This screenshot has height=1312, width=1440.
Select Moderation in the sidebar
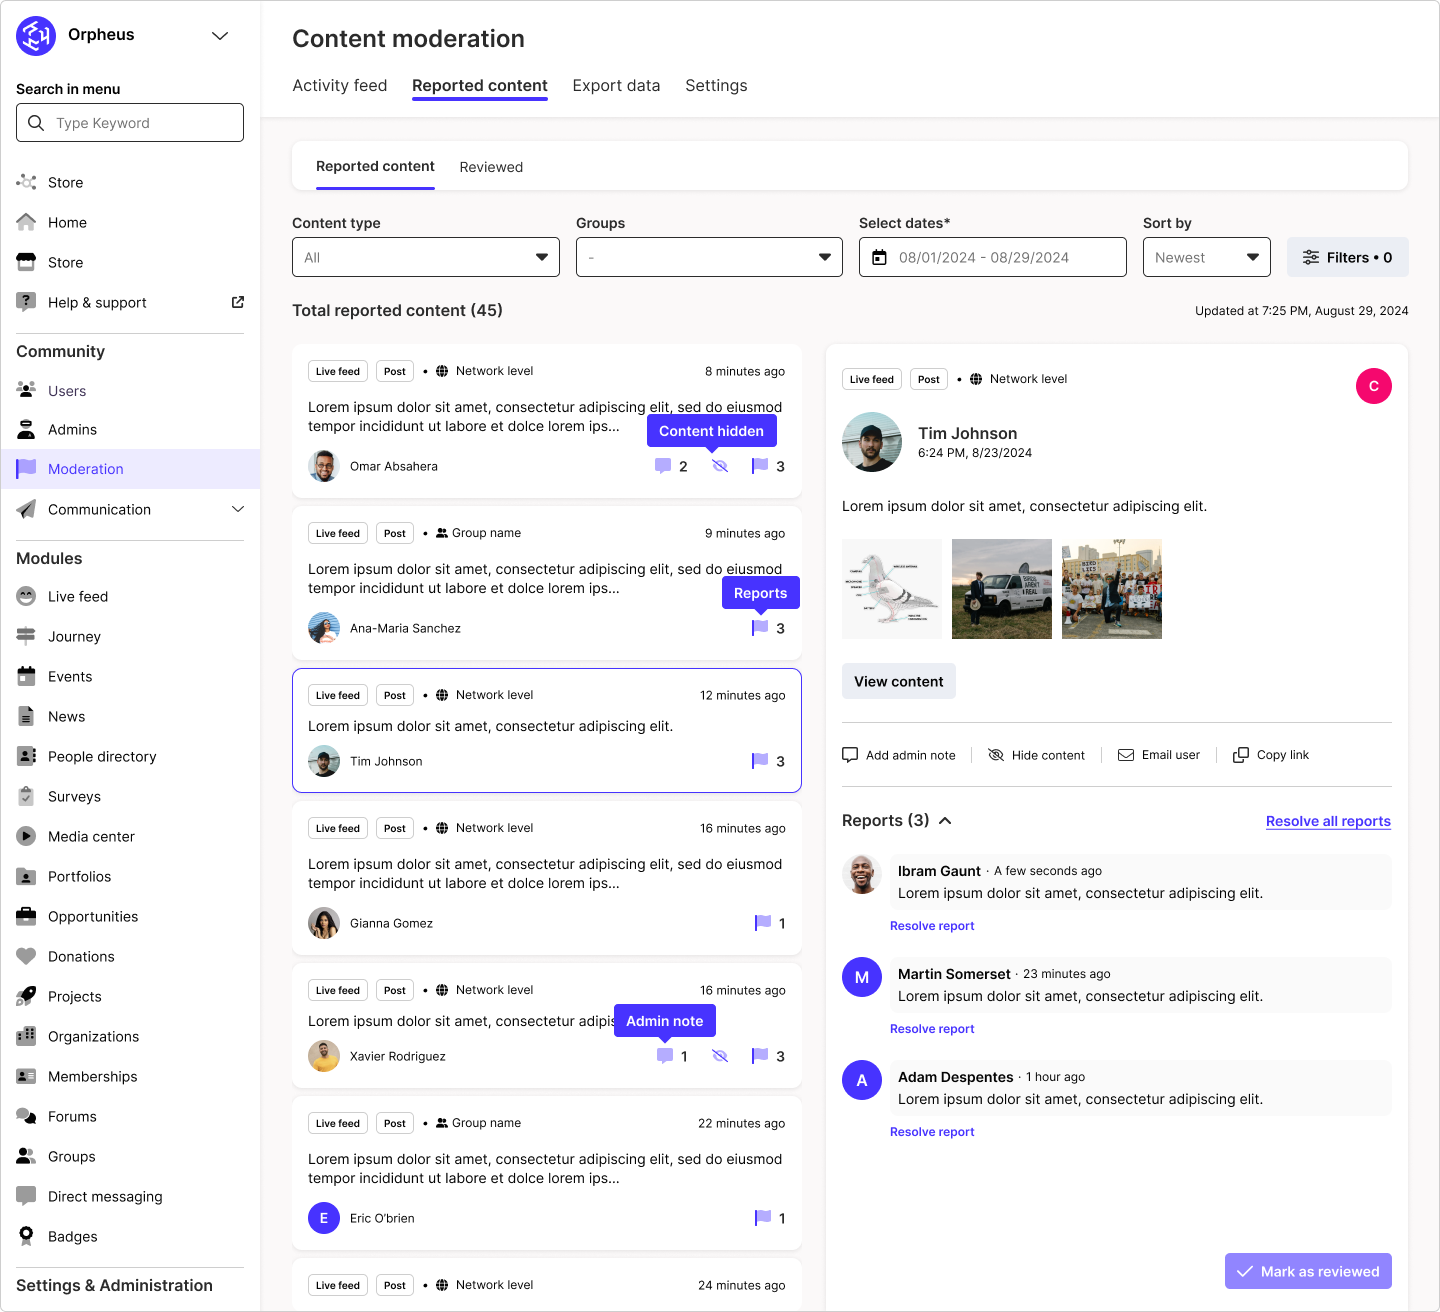(x=130, y=469)
